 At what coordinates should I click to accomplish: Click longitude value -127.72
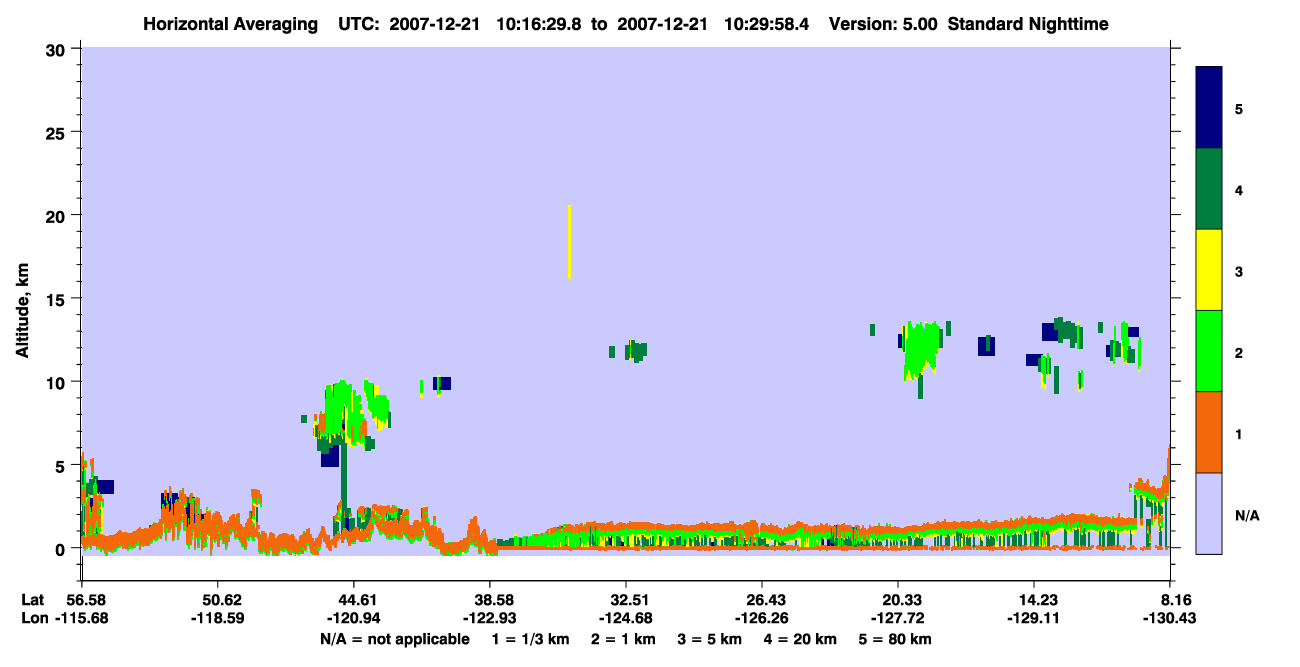click(898, 619)
